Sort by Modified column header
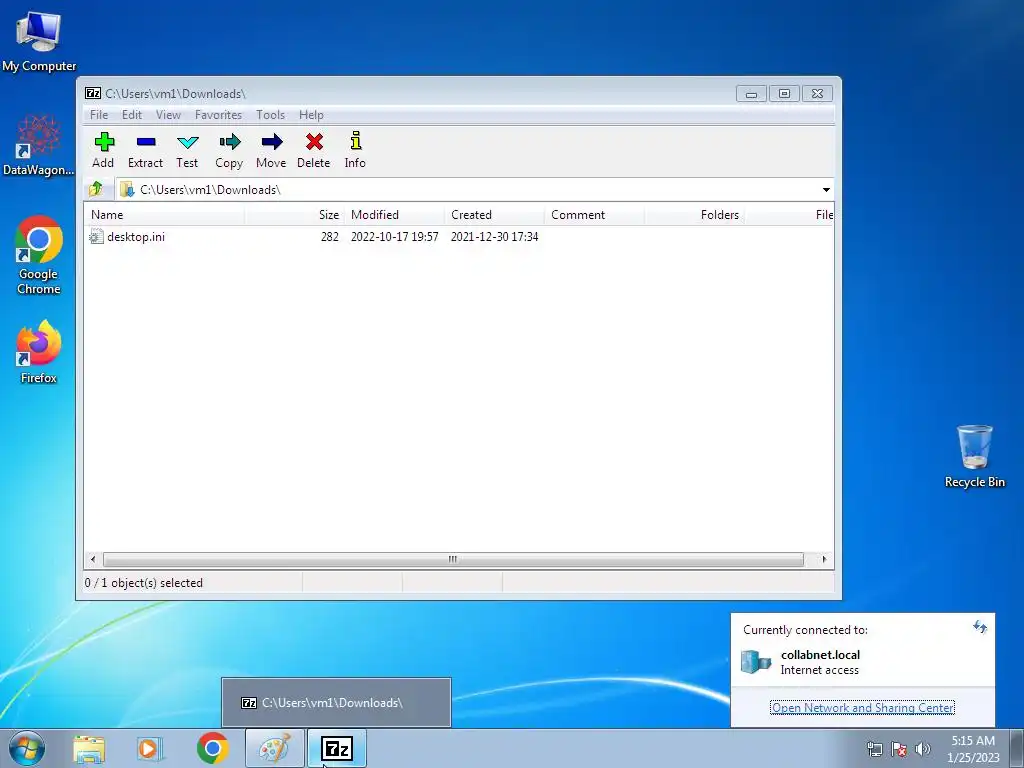Image resolution: width=1024 pixels, height=768 pixels. pos(394,214)
